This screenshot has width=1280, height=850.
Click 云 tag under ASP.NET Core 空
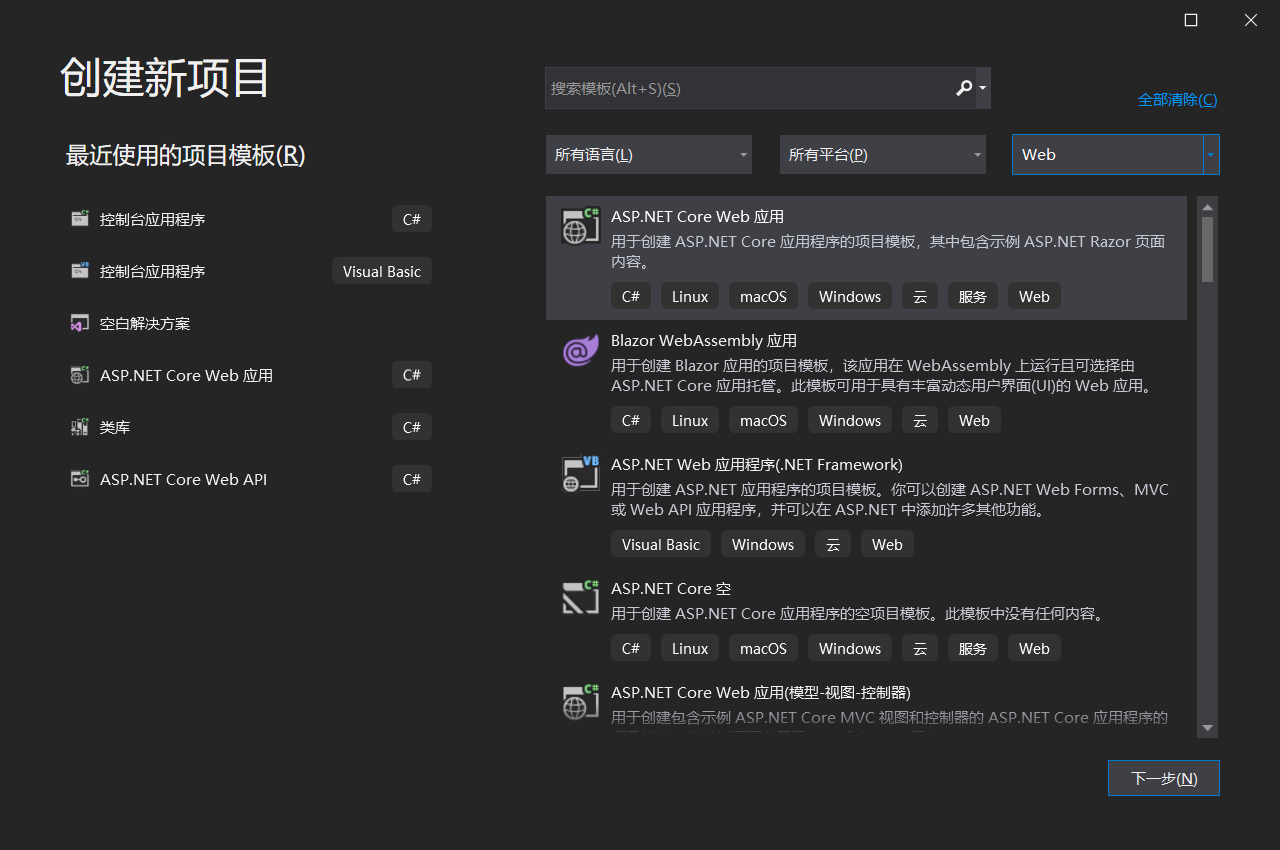920,649
